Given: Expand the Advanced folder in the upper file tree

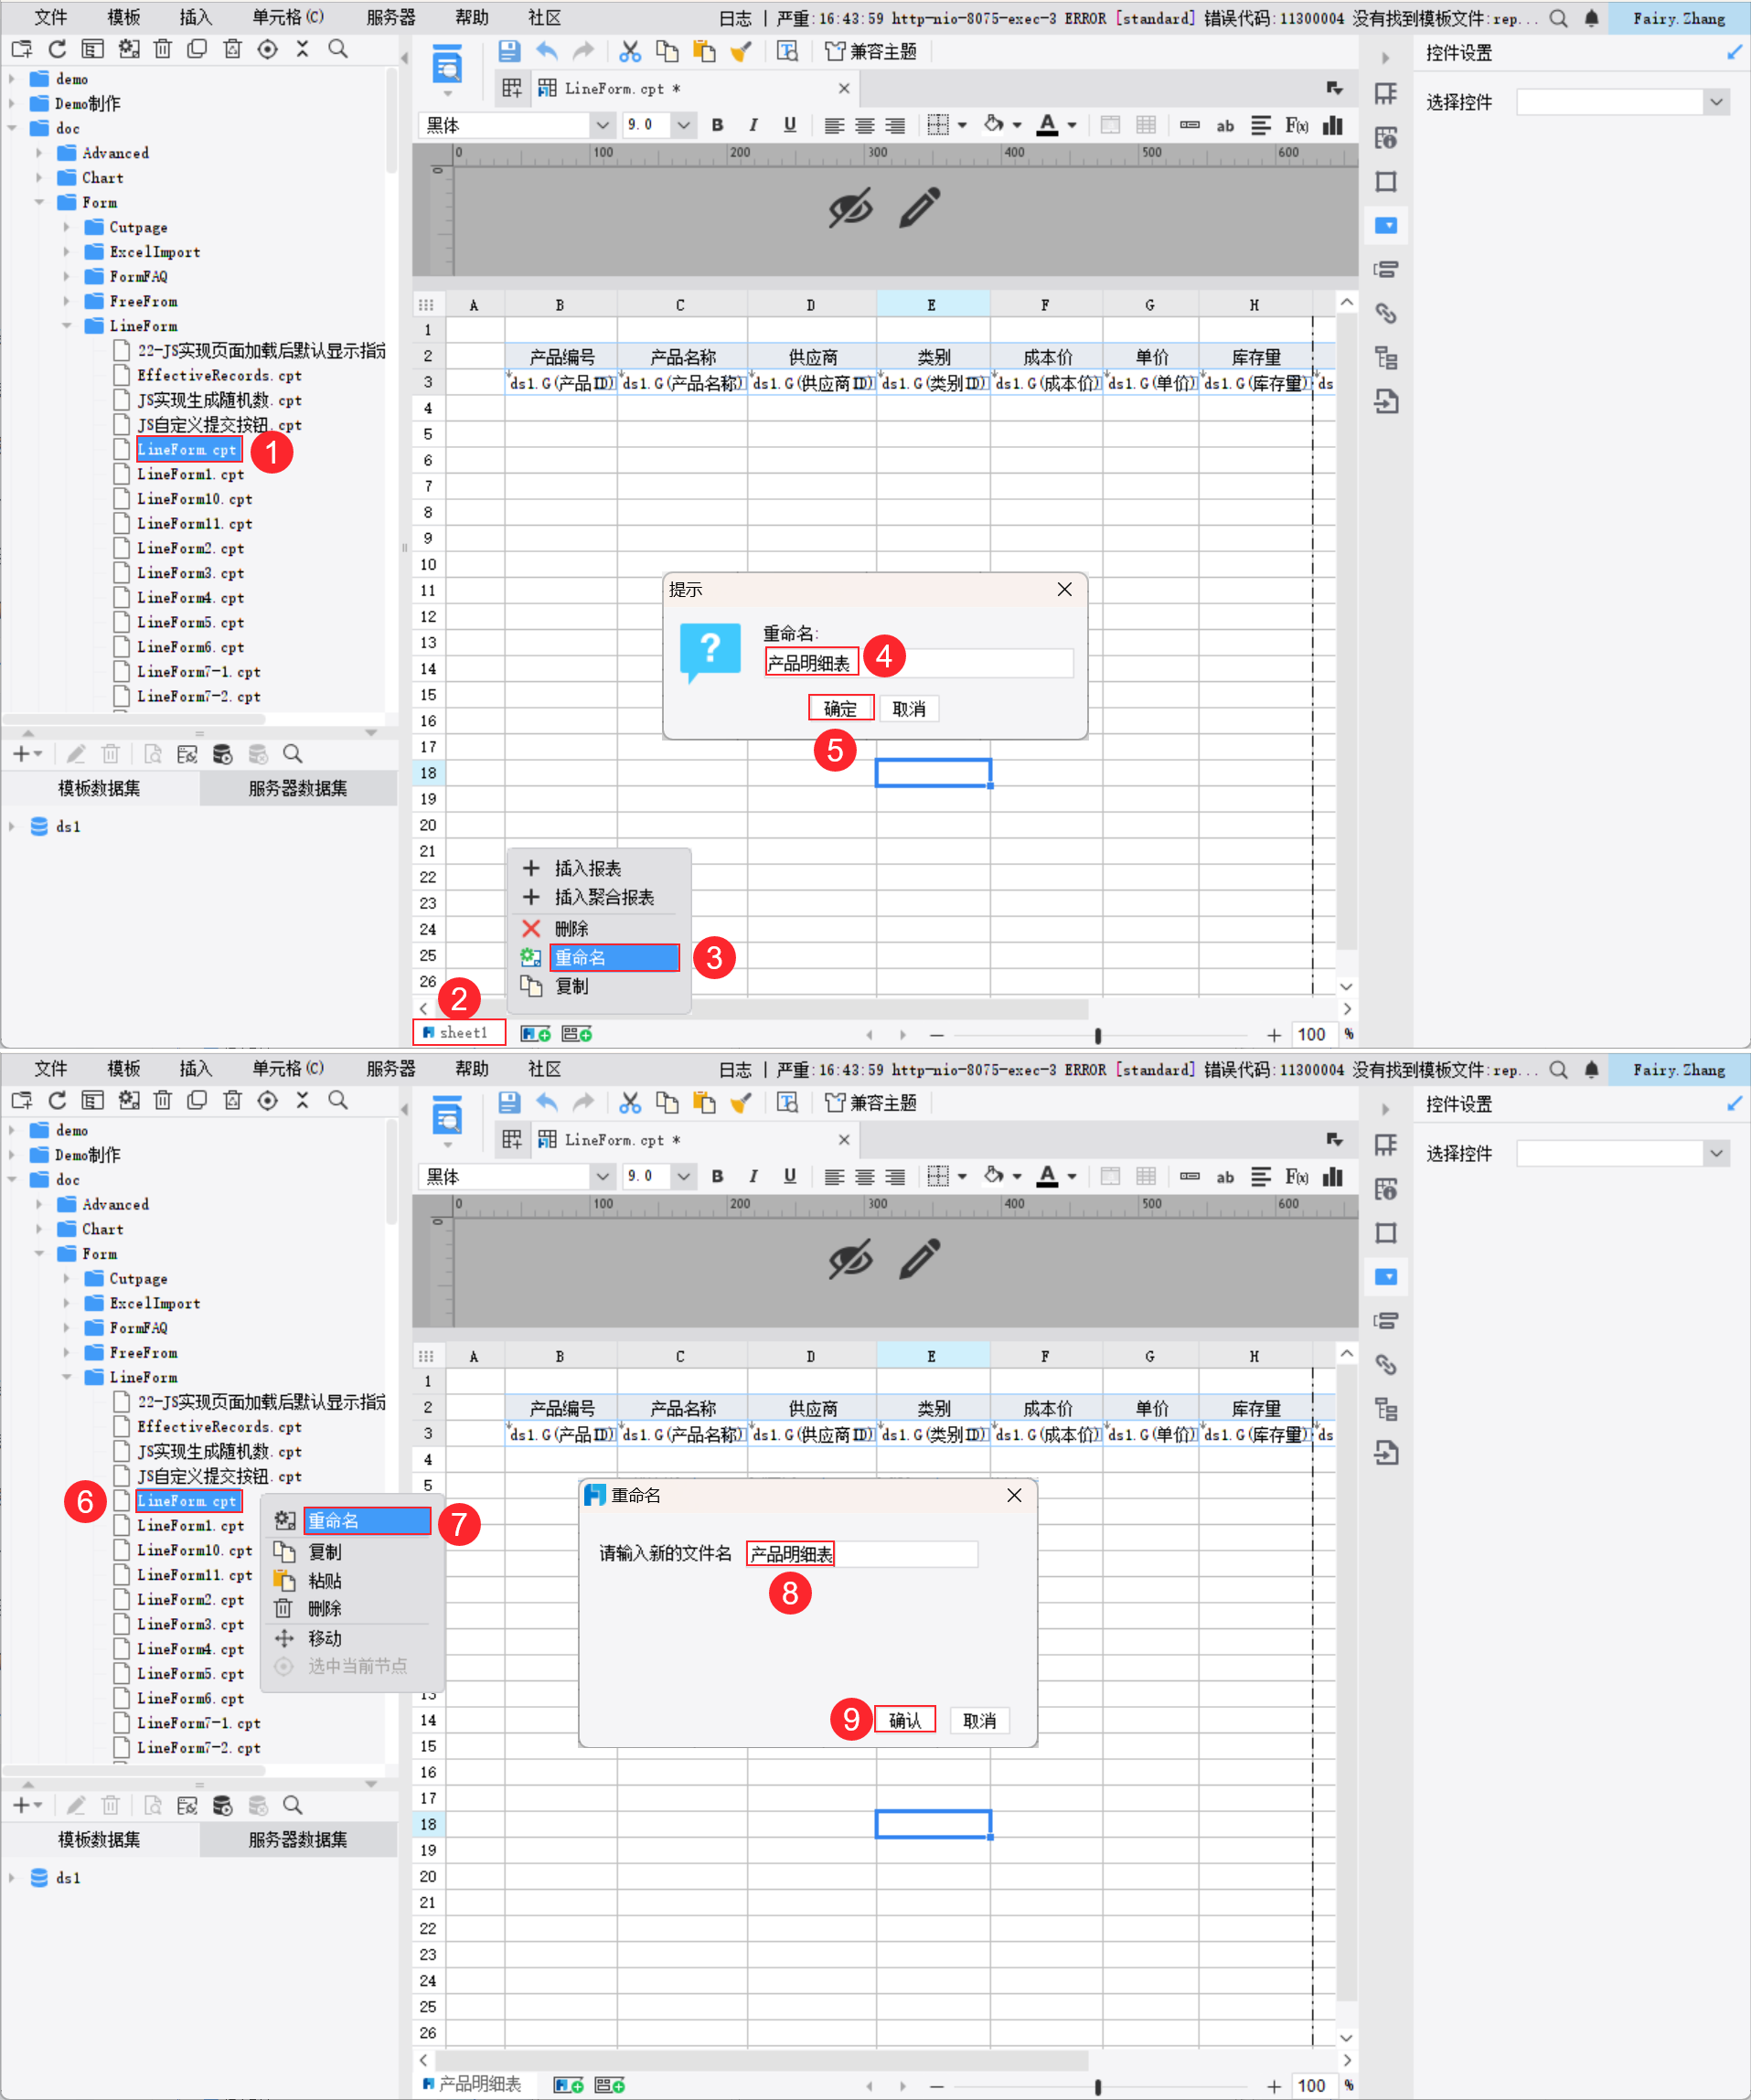Looking at the screenshot, I should [39, 153].
